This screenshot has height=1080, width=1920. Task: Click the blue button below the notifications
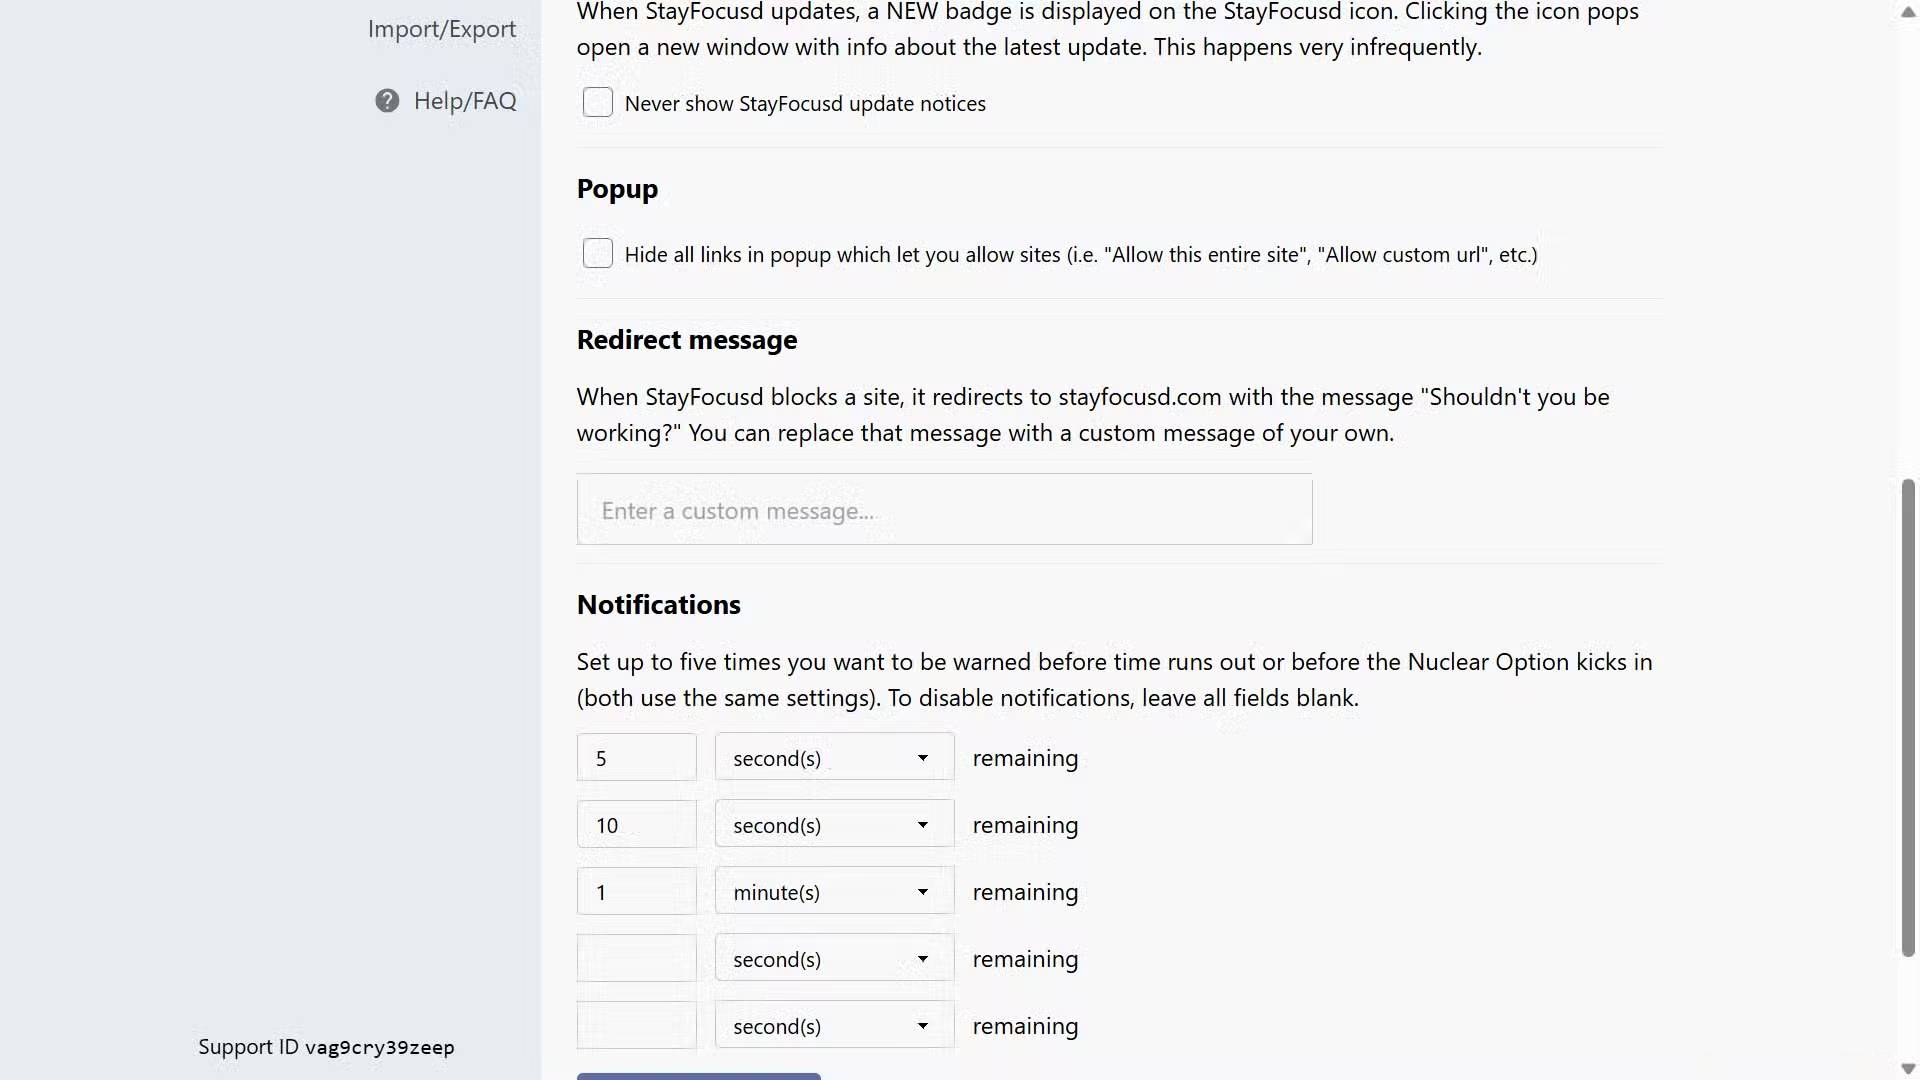coord(698,1076)
